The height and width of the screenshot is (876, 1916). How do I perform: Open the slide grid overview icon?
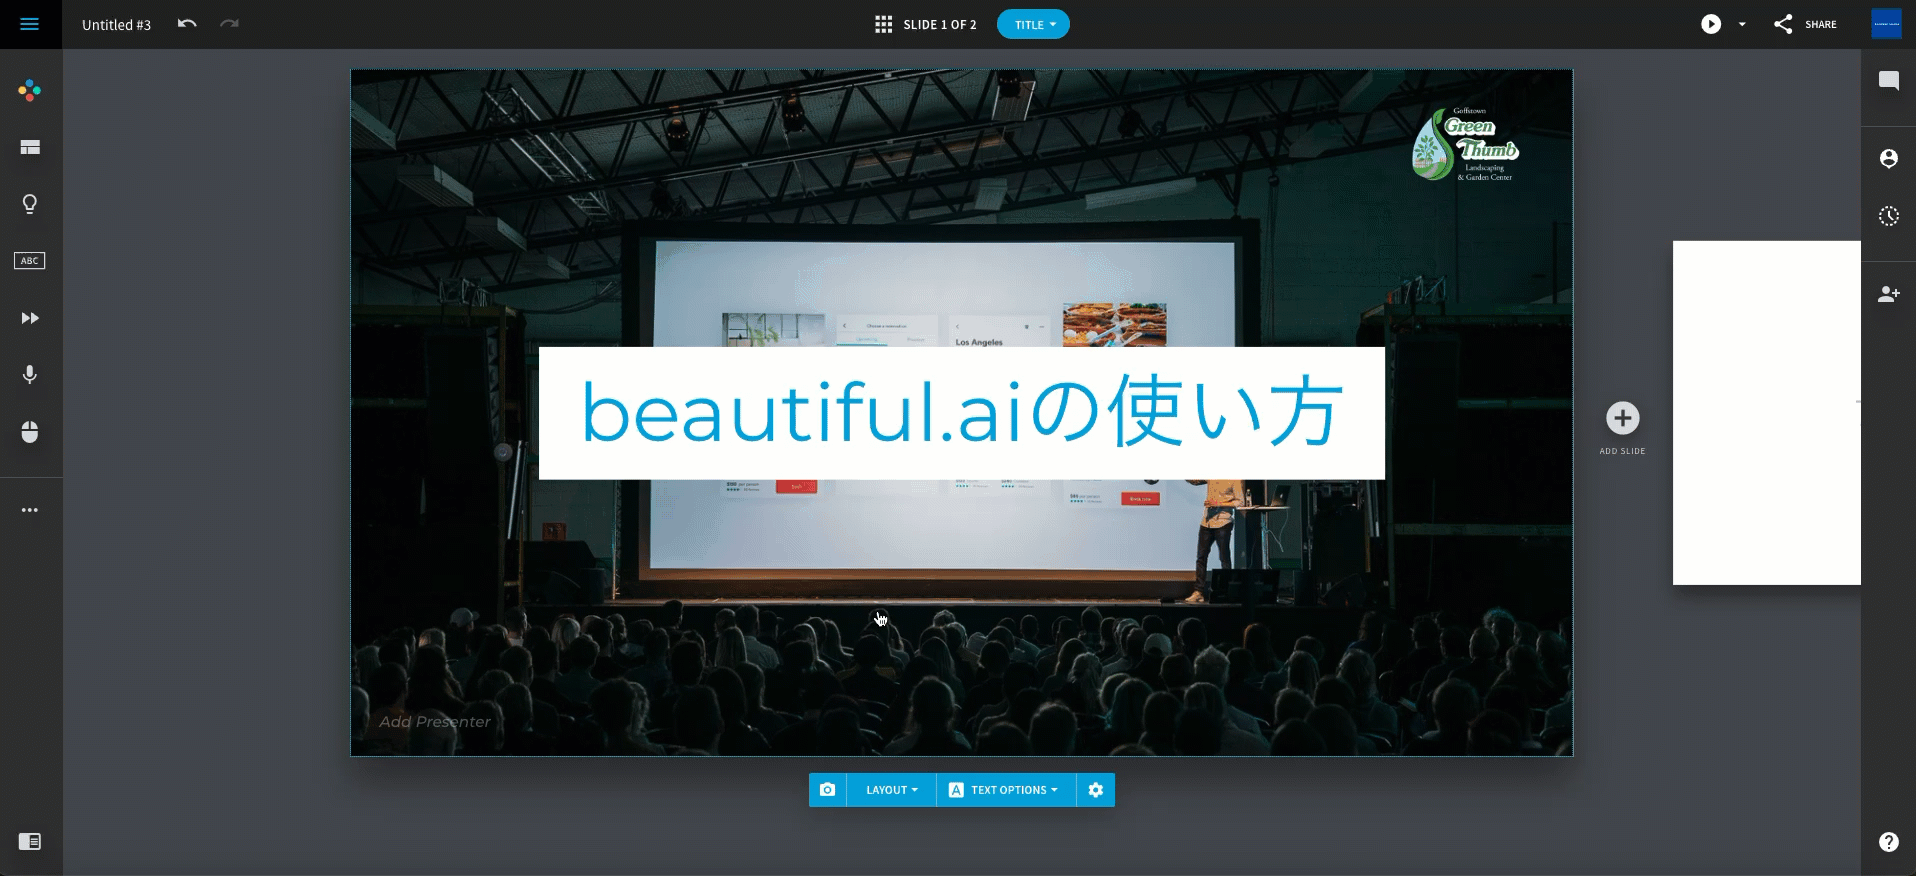click(x=883, y=24)
